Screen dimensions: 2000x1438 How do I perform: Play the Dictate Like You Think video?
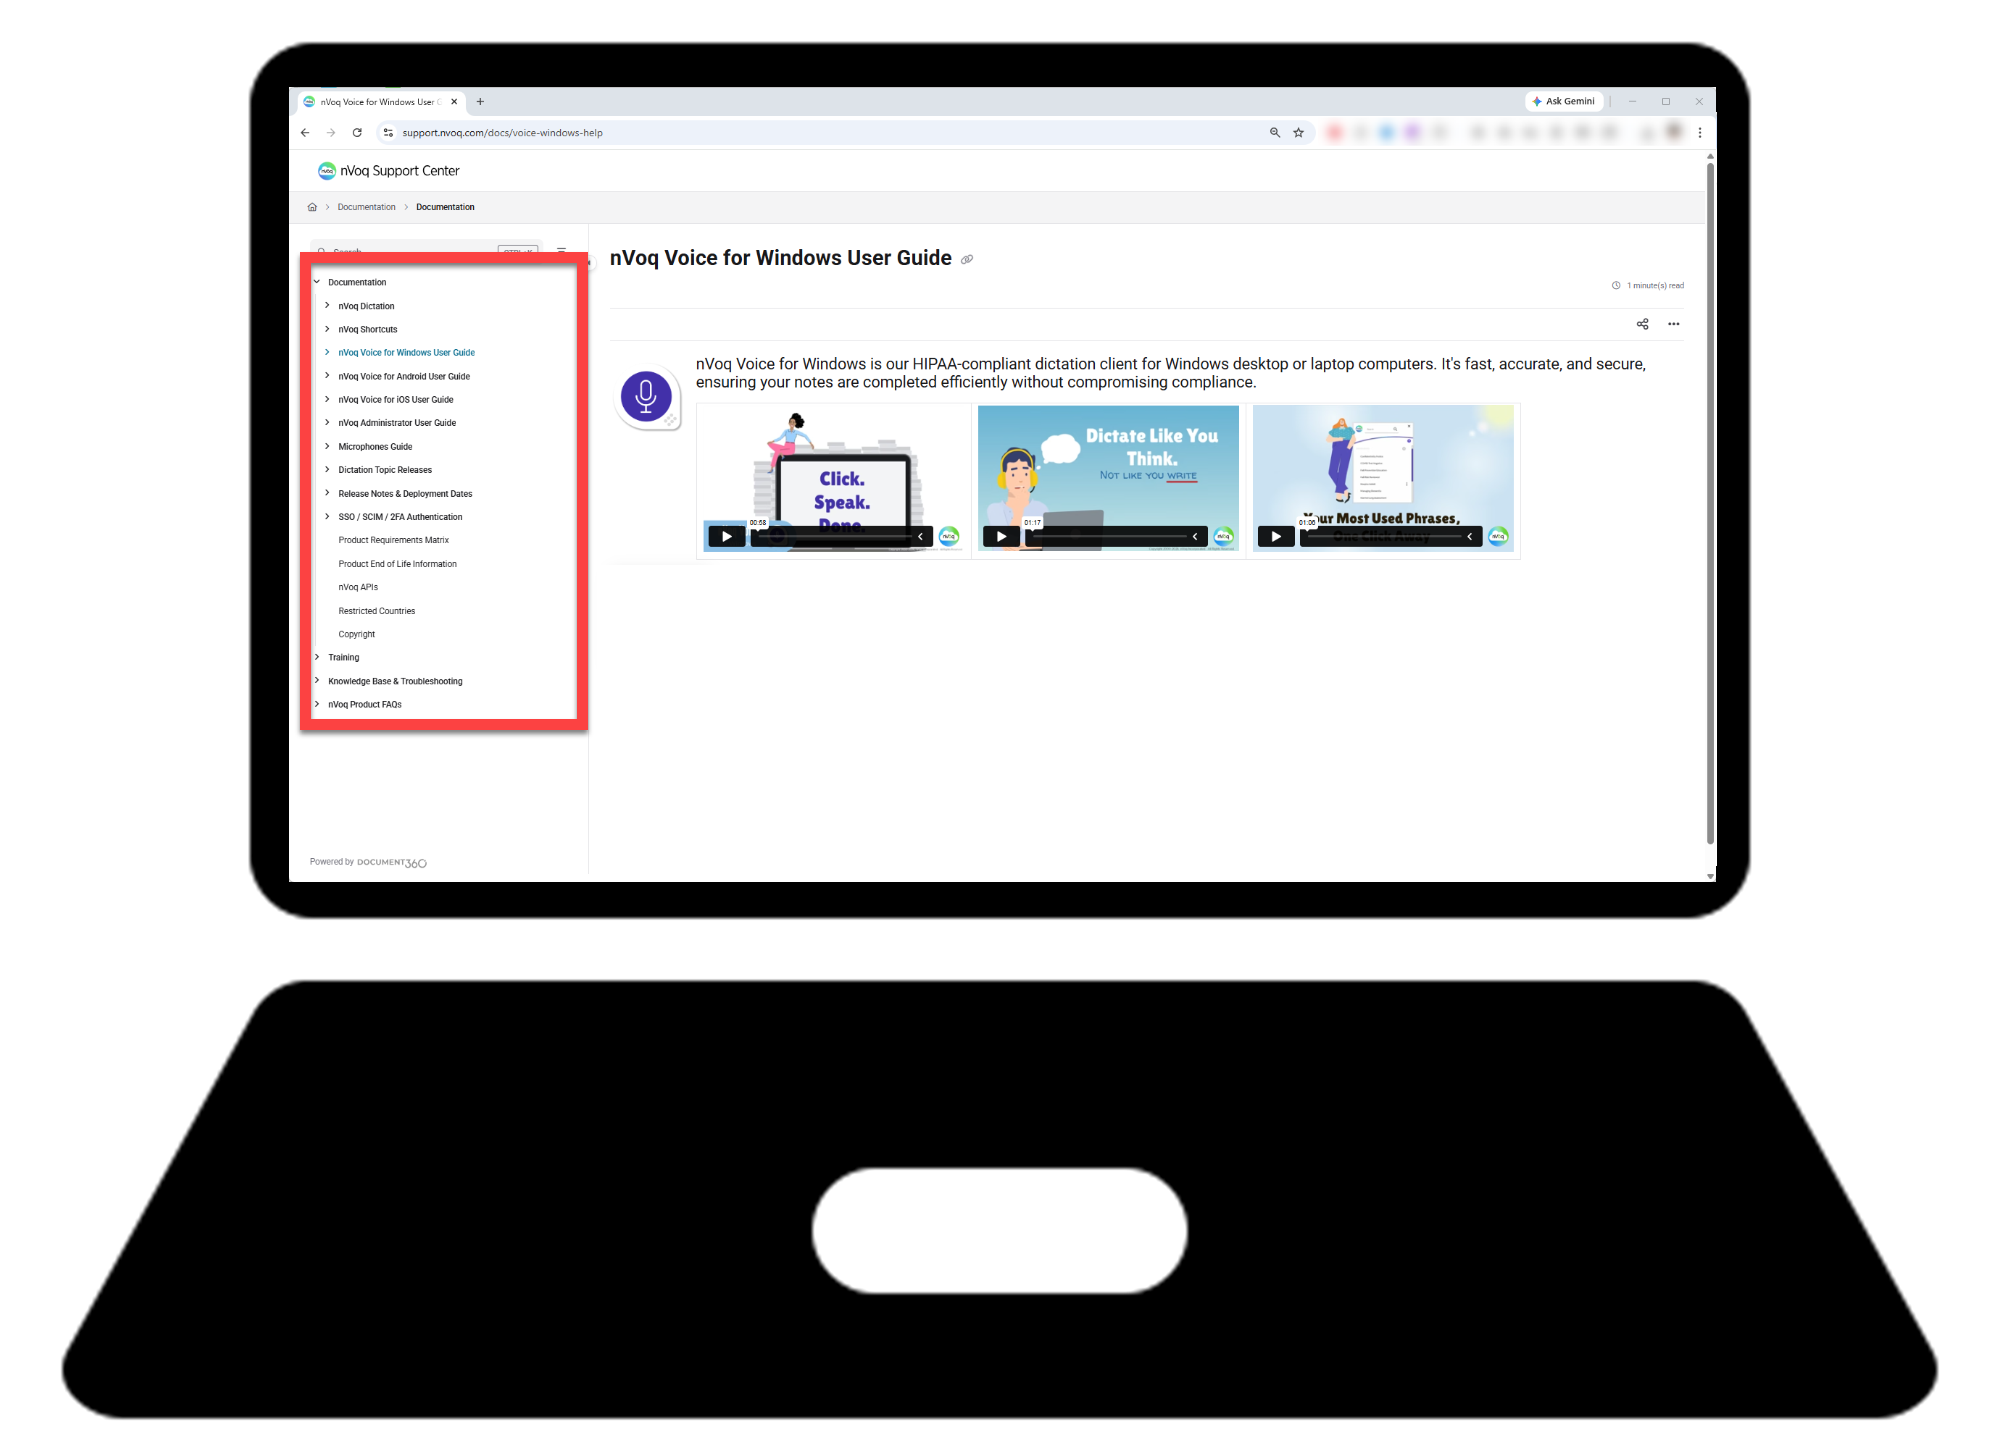tap(1000, 536)
